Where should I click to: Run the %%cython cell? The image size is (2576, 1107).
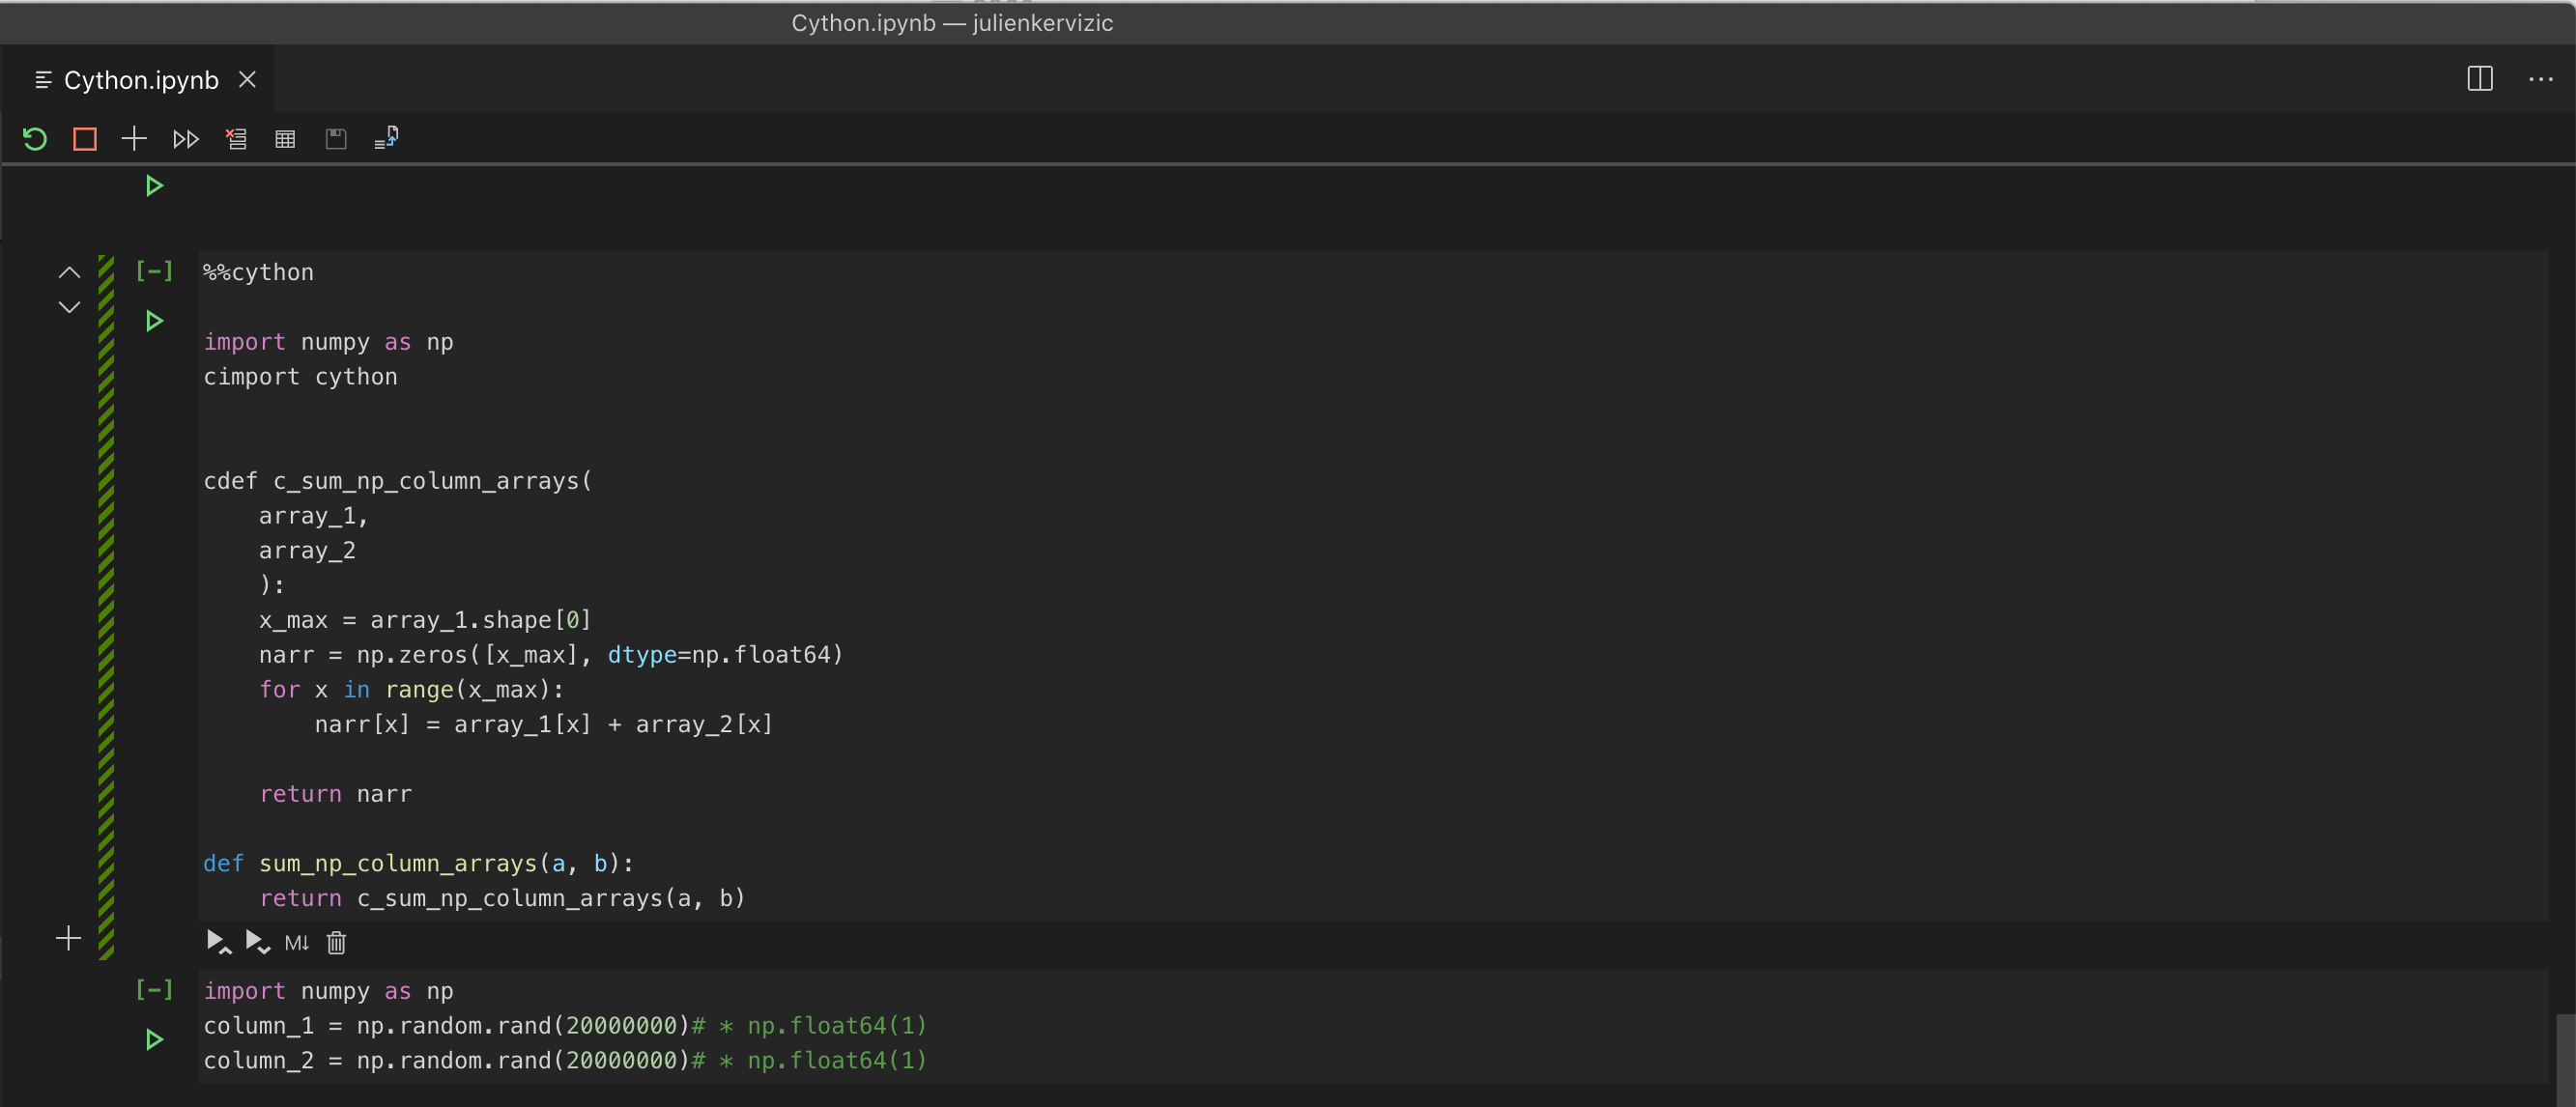pyautogui.click(x=154, y=321)
